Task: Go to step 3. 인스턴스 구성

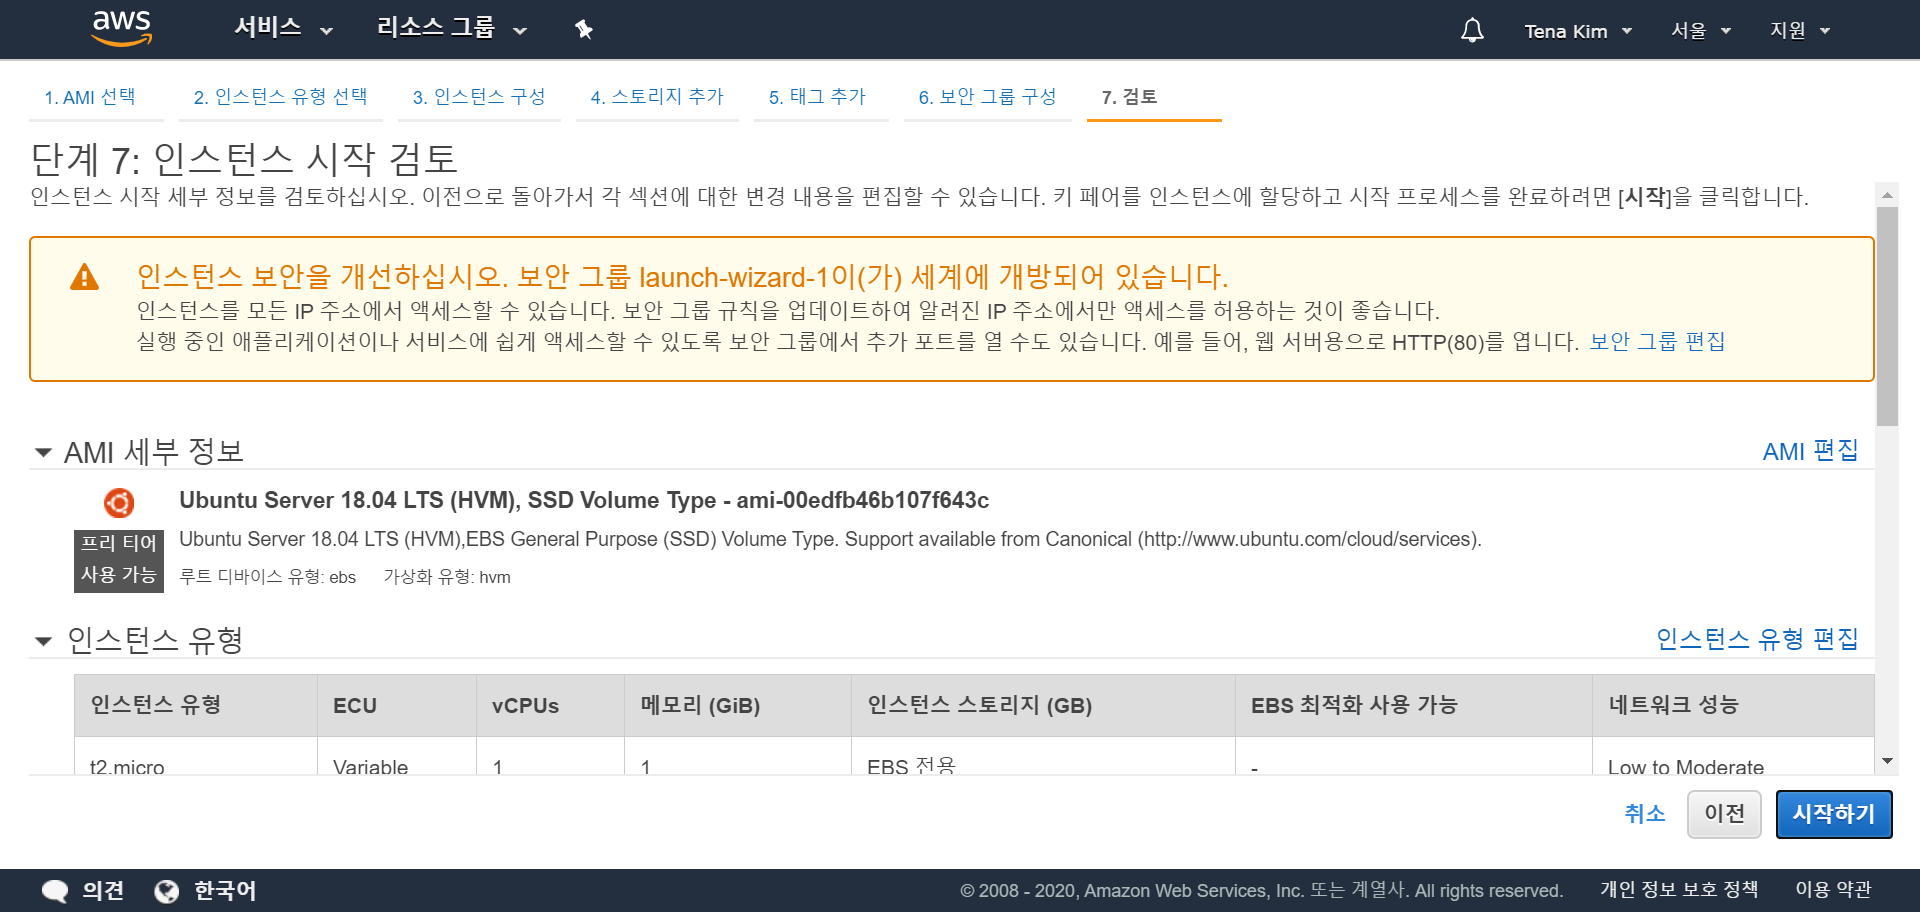Action: [479, 97]
